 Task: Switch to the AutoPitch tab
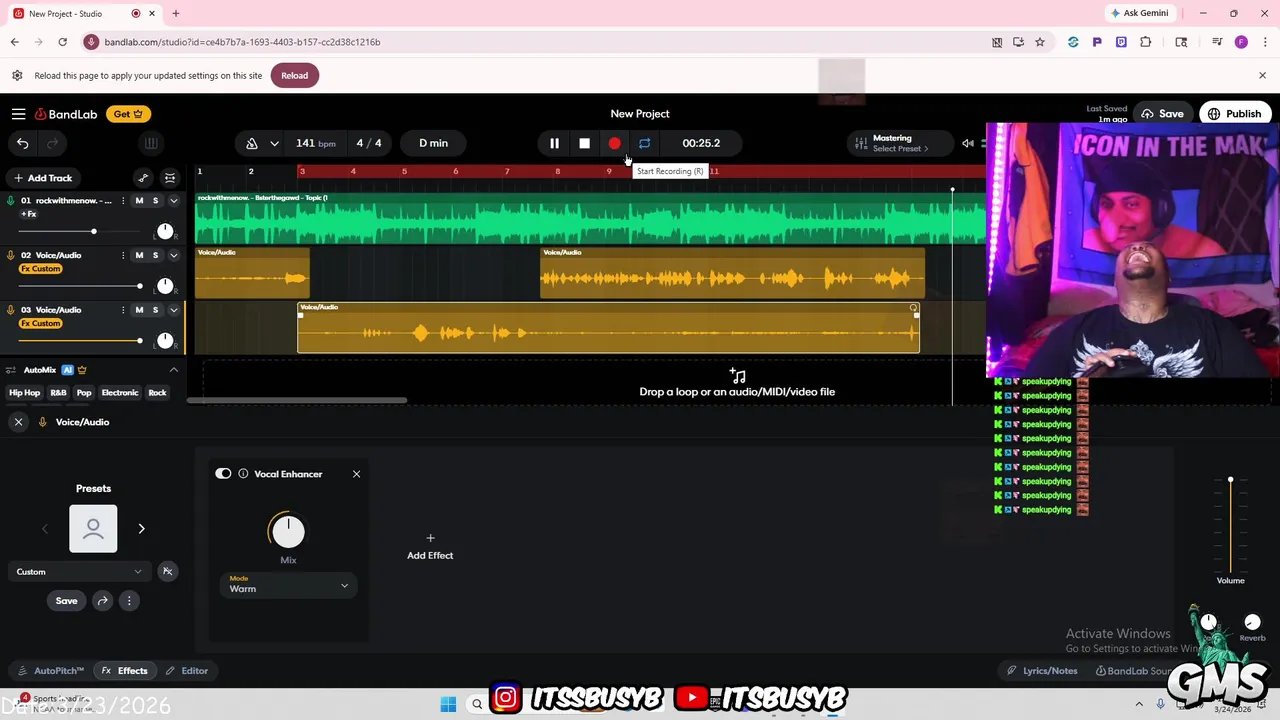coord(52,671)
